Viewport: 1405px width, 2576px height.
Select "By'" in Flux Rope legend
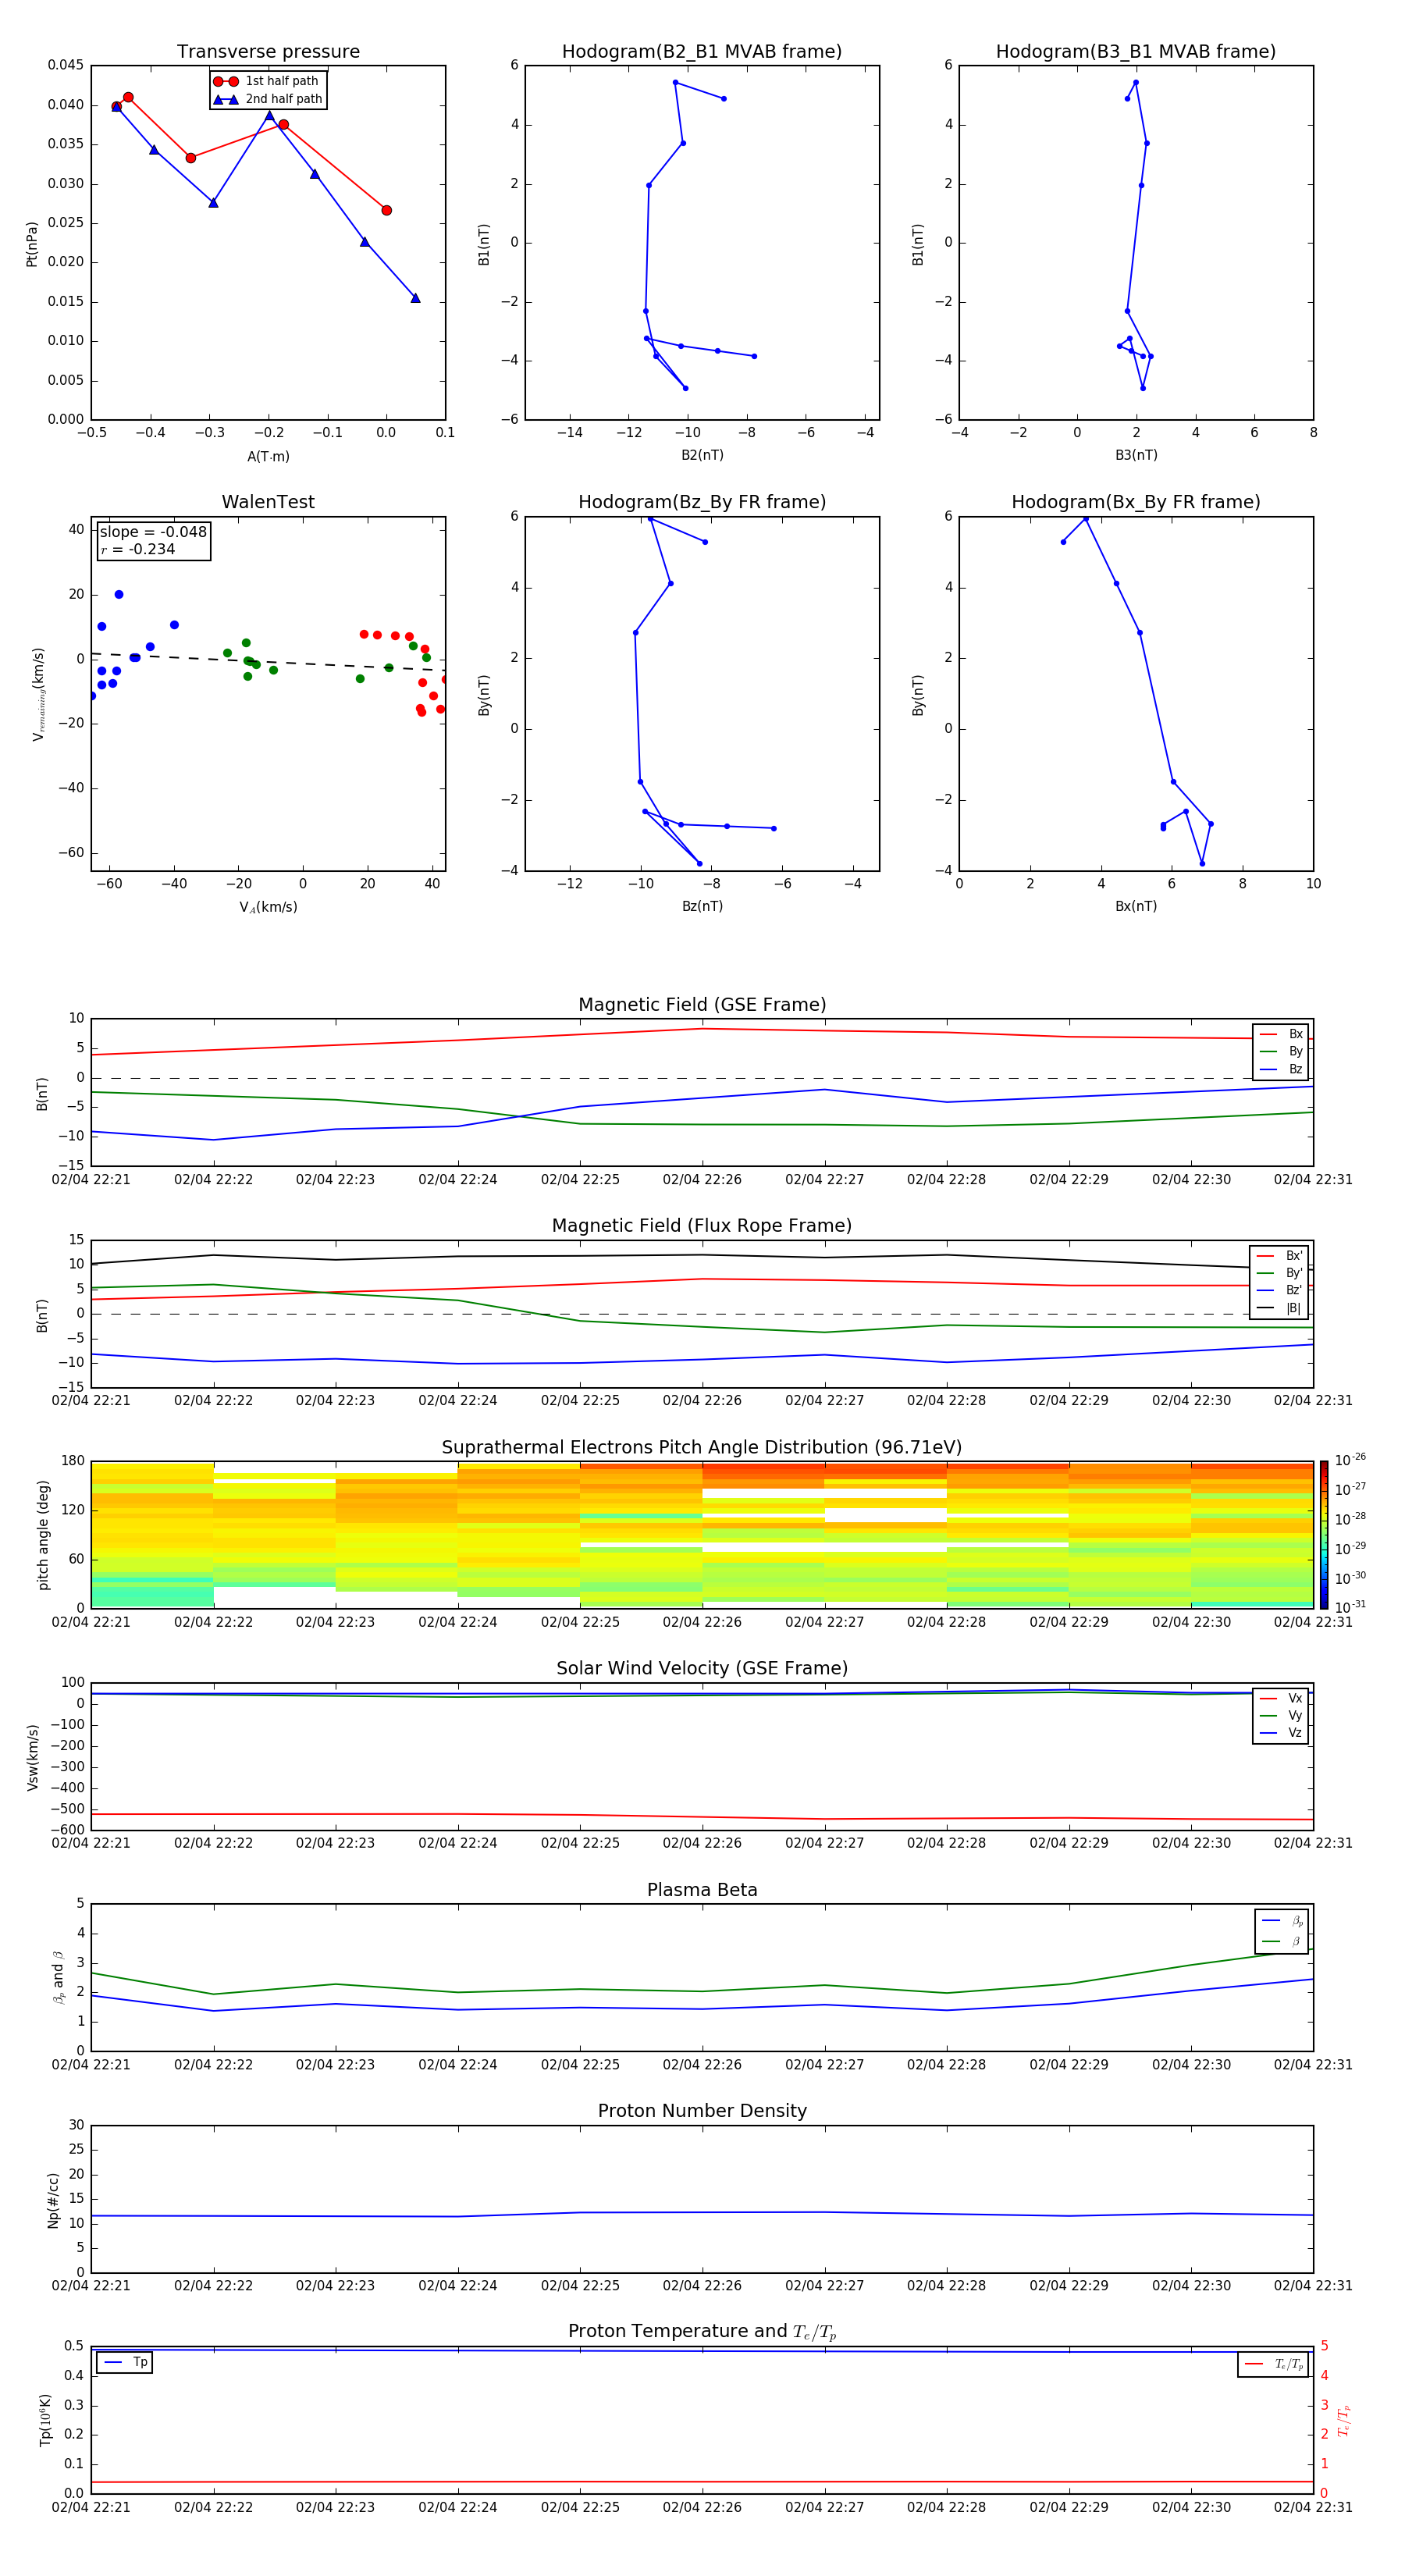(x=1279, y=1273)
